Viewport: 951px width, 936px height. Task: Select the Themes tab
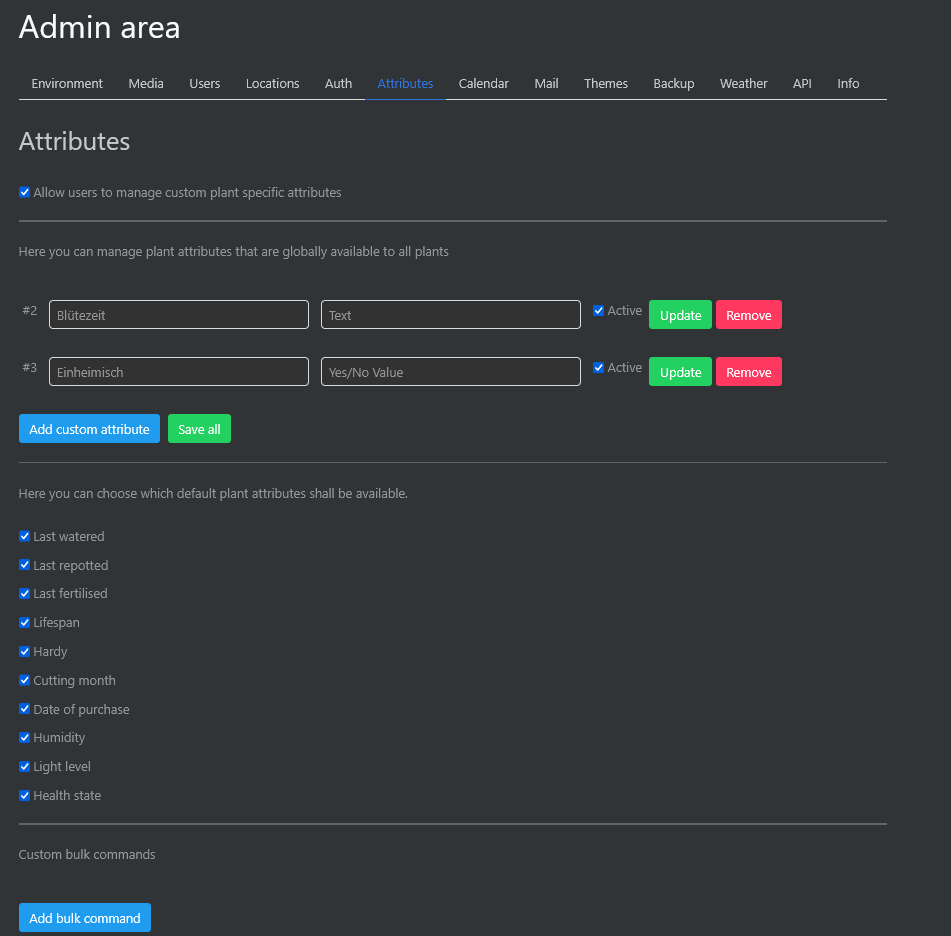coord(606,84)
